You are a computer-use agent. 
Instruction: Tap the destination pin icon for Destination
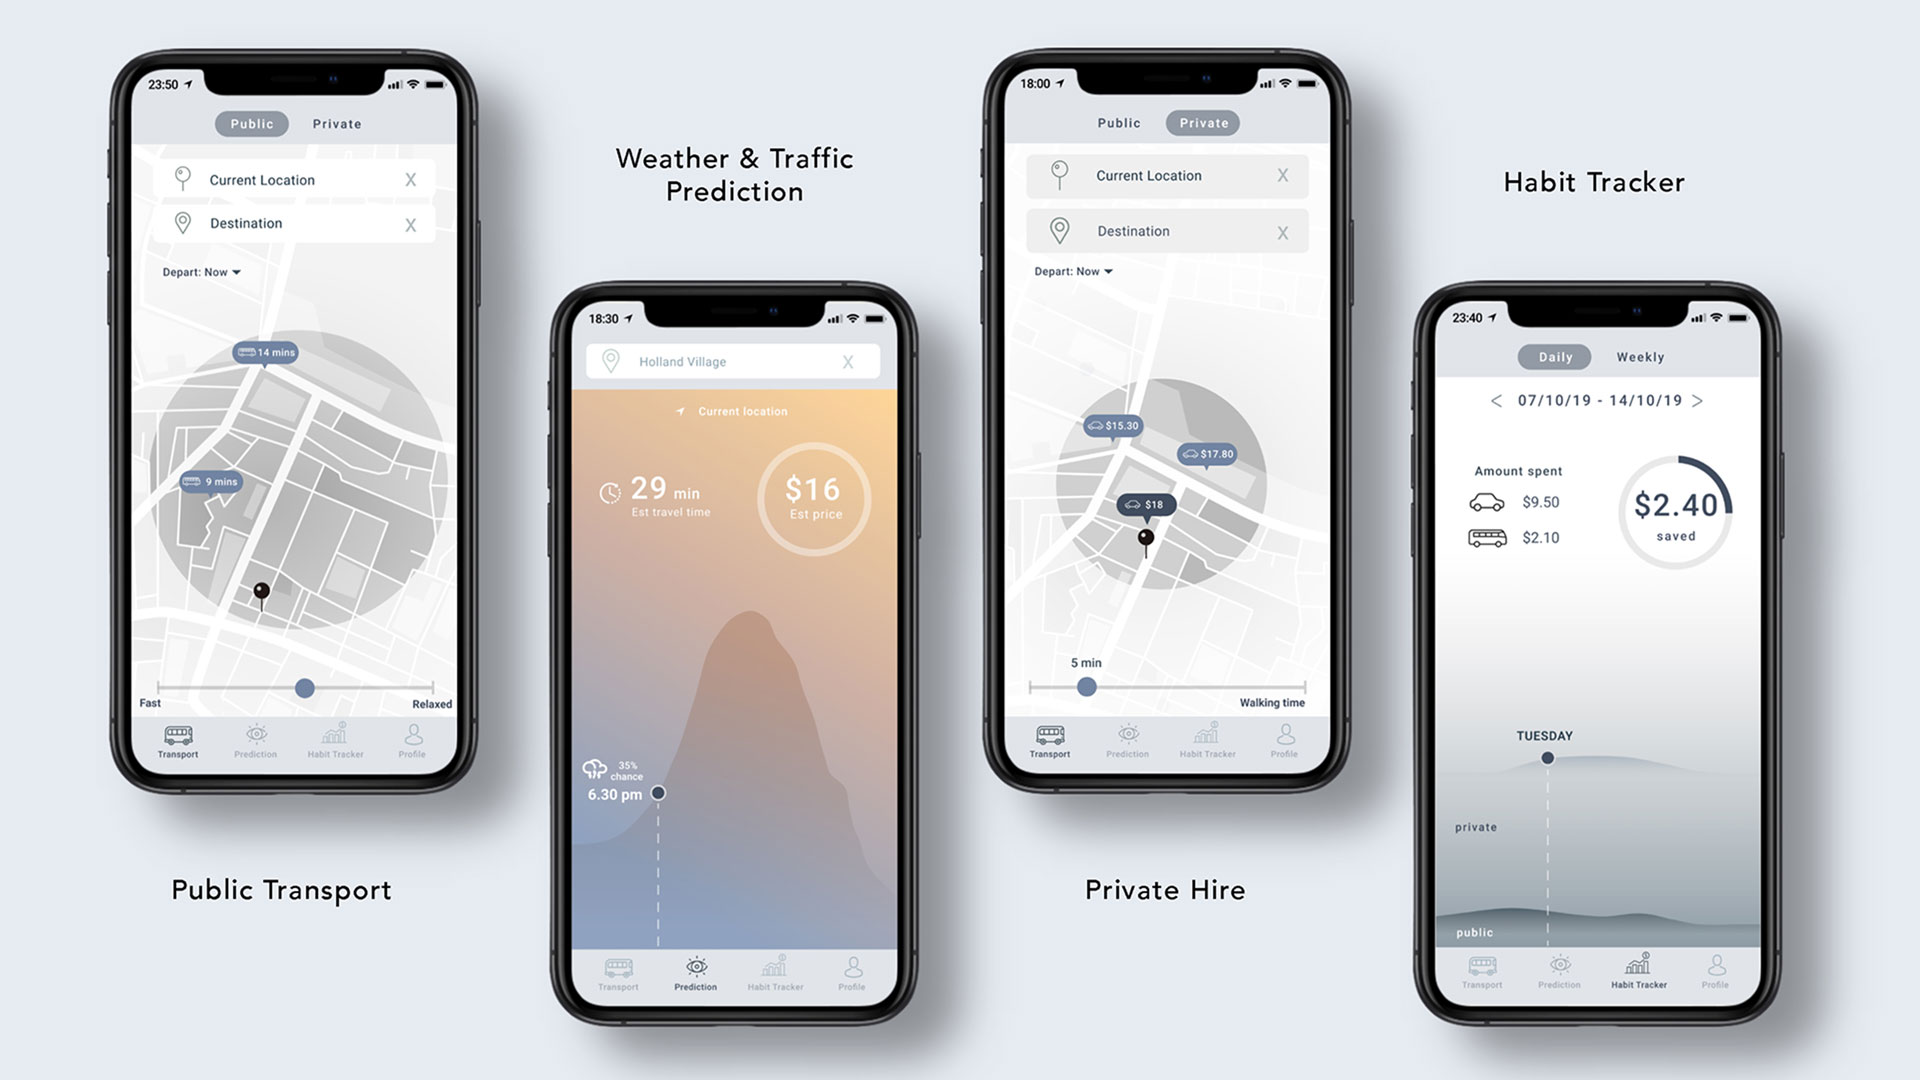pos(183,222)
